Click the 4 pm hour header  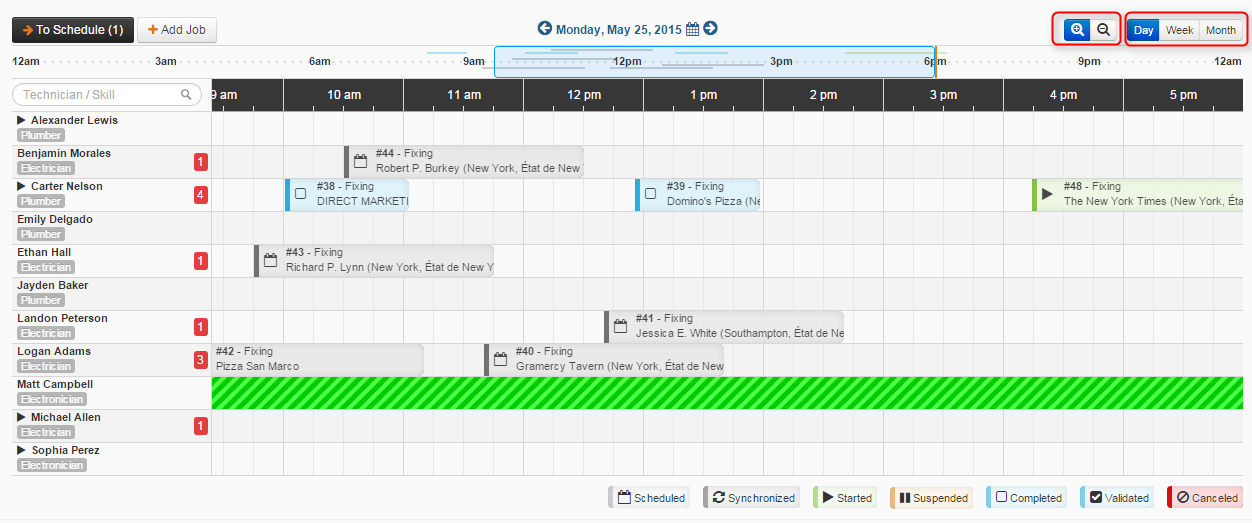[1063, 95]
